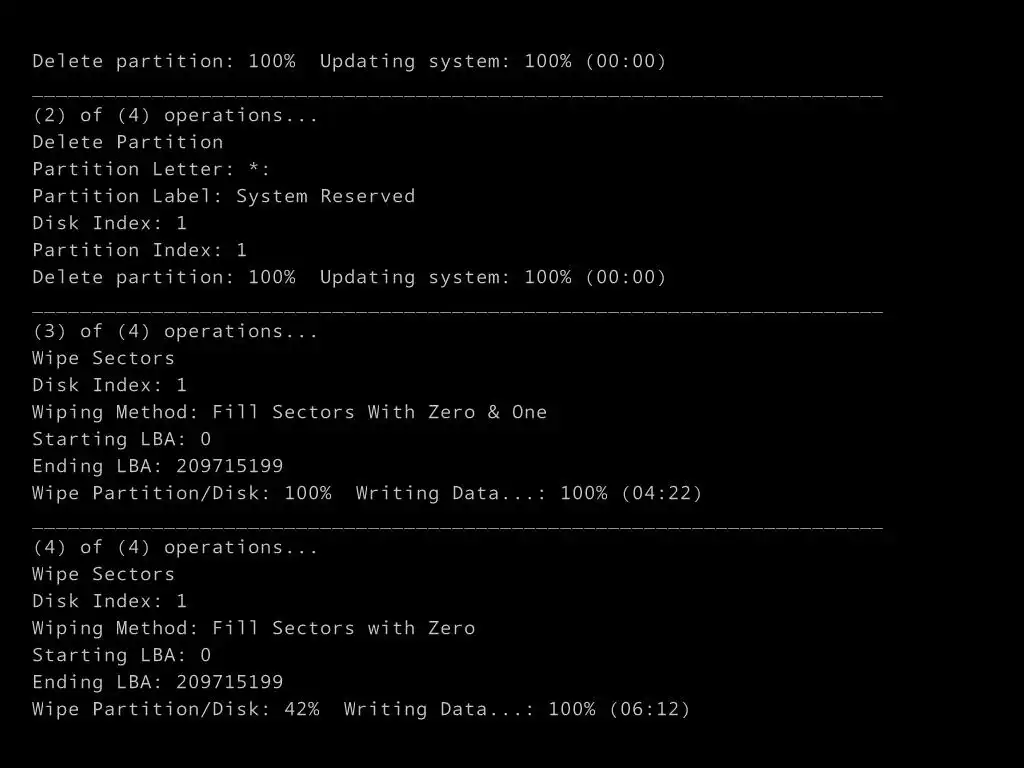Select the "Partition Label: System Reserved" text
Viewport: 1024px width, 768px height.
pyautogui.click(x=223, y=196)
